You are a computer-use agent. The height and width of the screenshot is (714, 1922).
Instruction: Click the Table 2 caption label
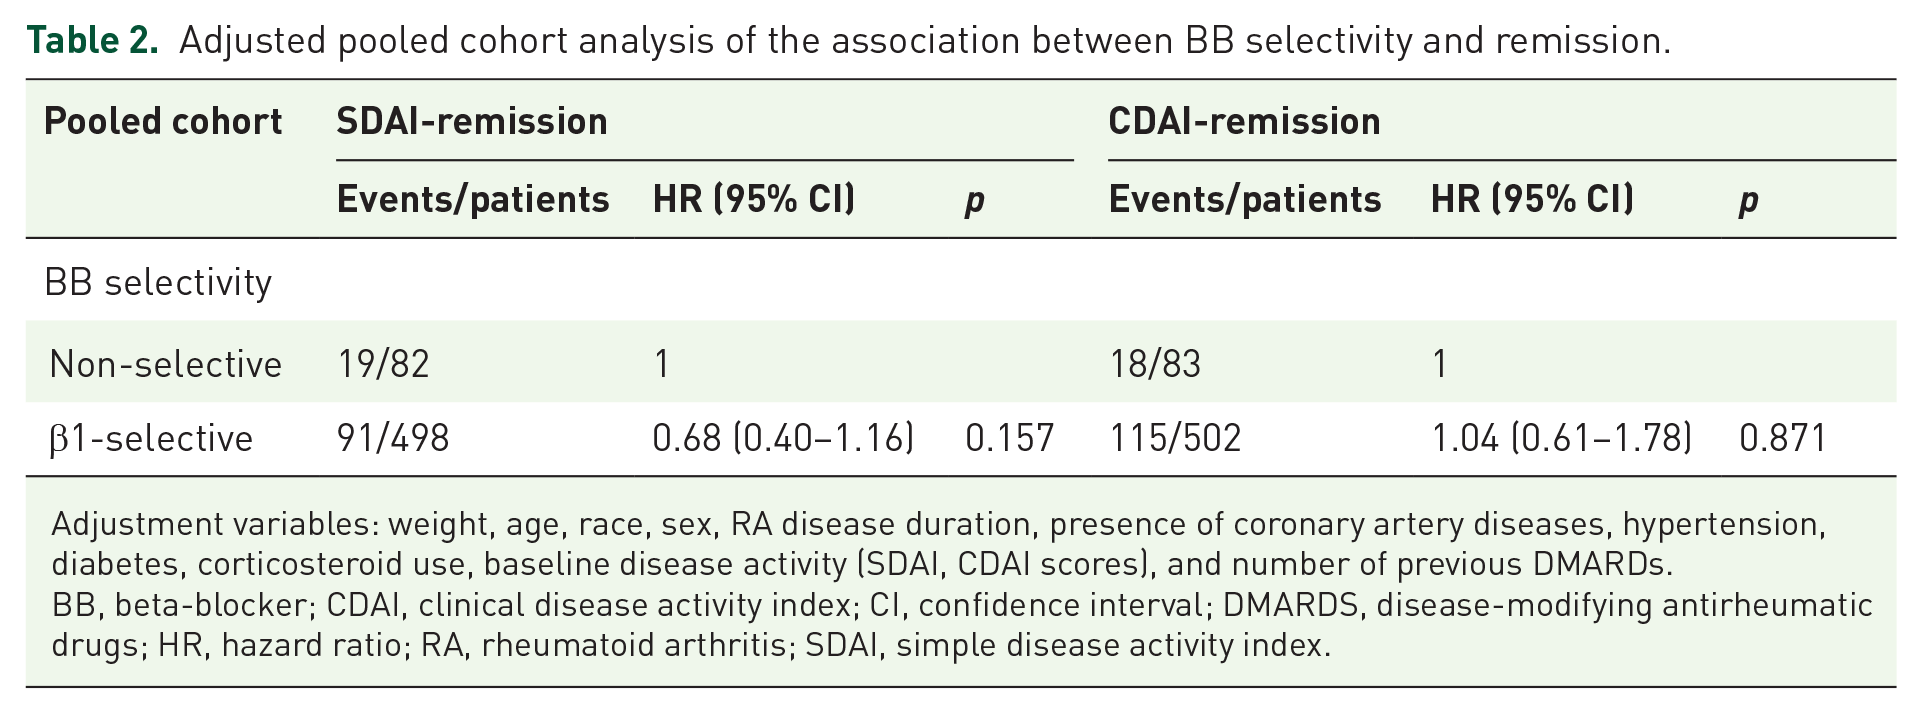(x=92, y=41)
